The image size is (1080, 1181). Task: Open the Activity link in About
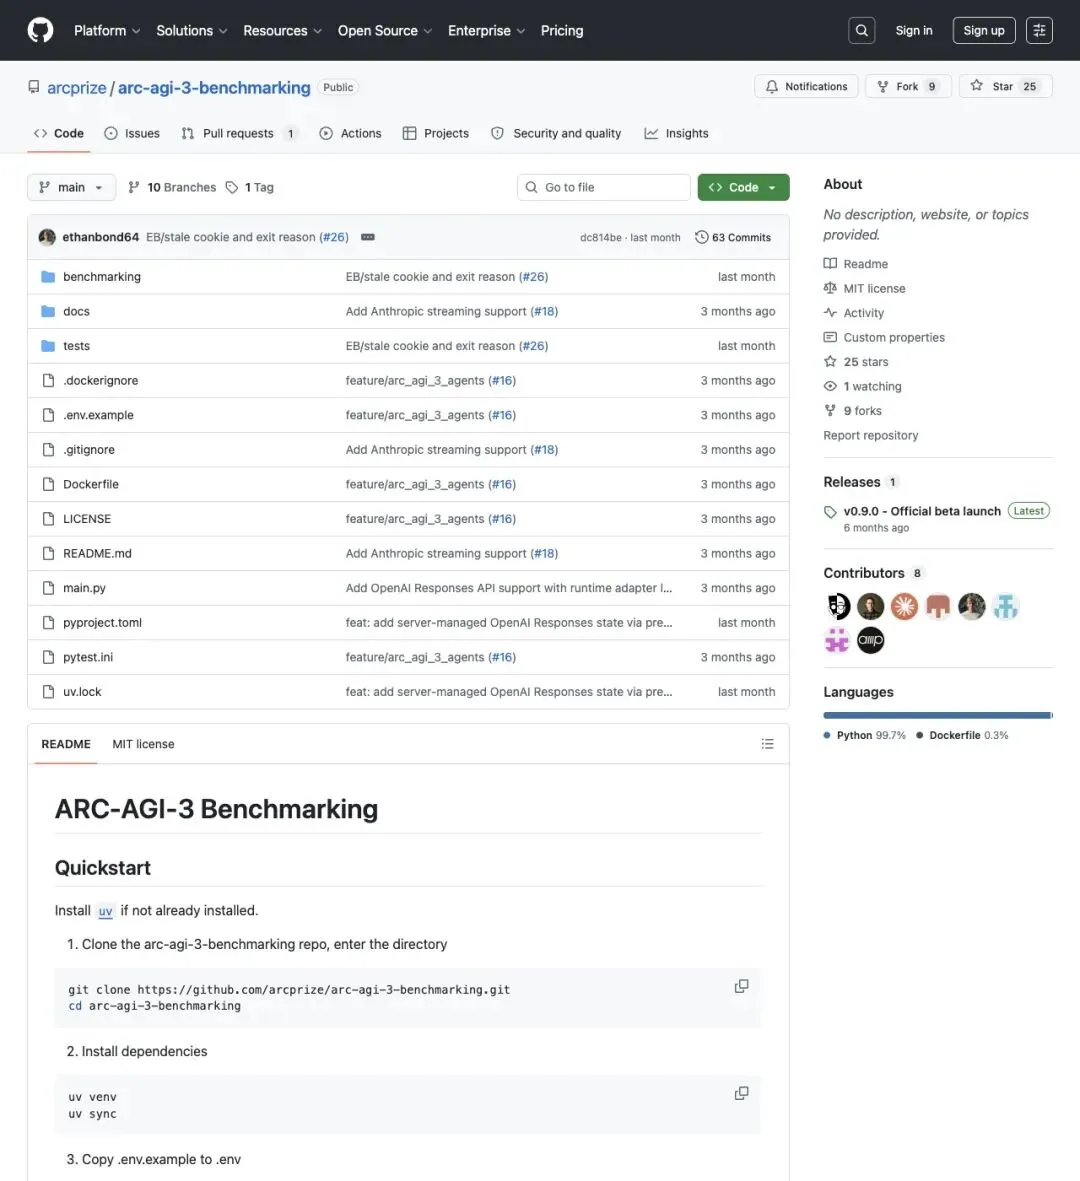[863, 313]
